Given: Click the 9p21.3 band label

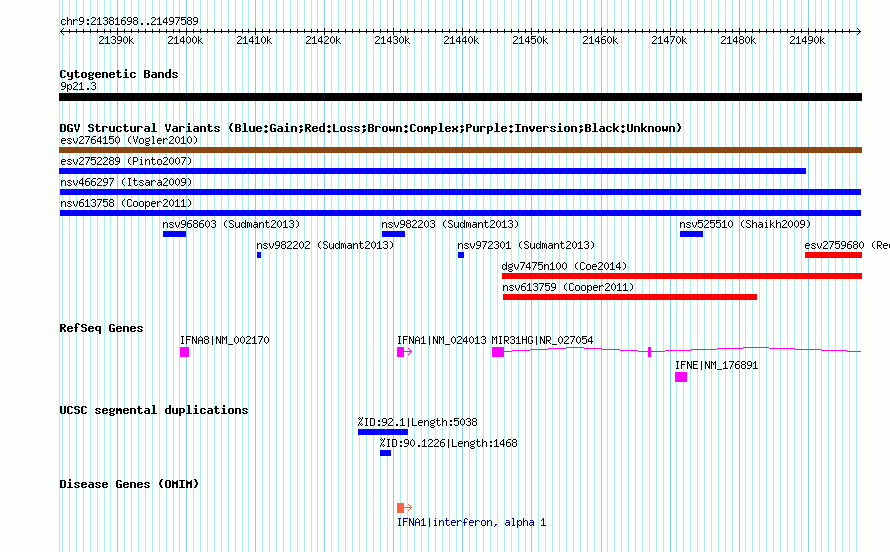Looking at the screenshot, I should click(78, 86).
